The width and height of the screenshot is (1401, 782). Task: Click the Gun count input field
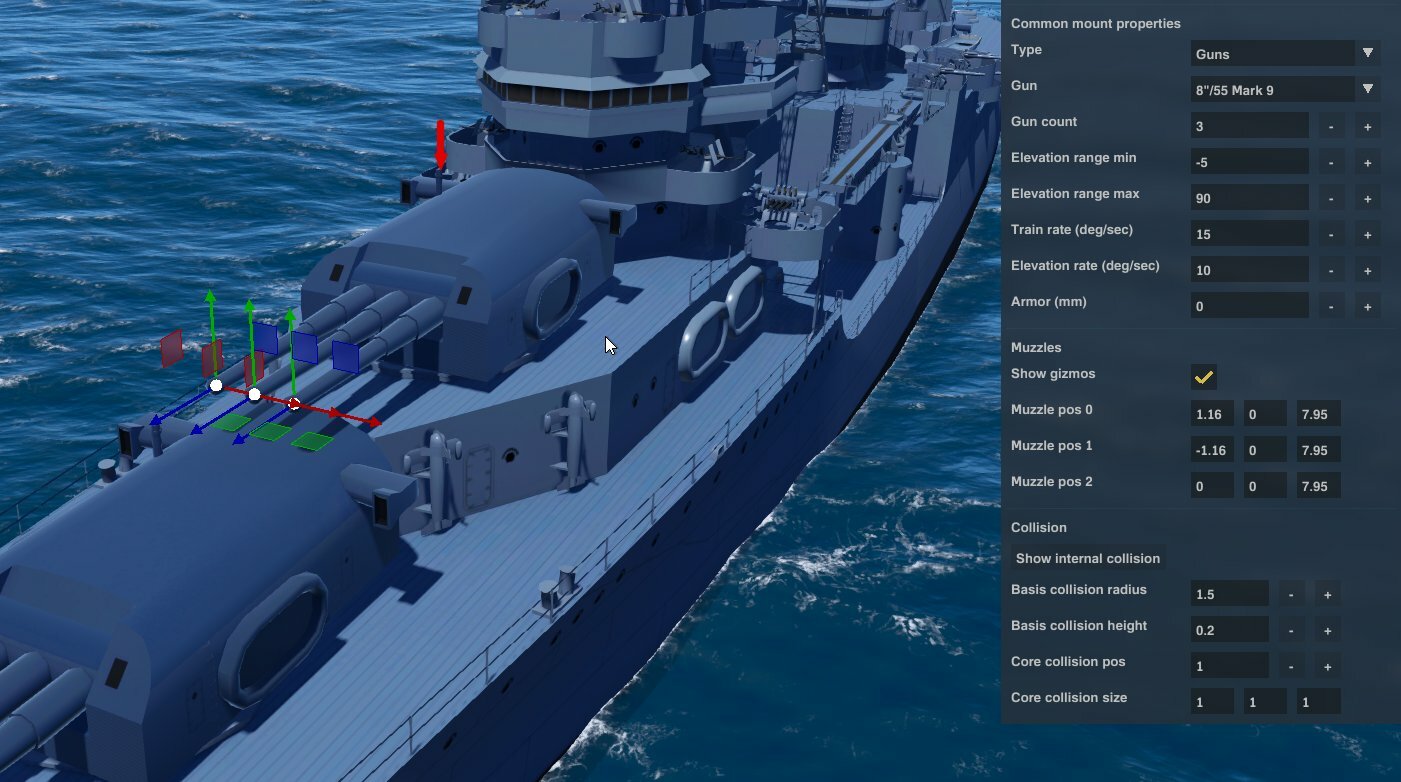(1250, 126)
